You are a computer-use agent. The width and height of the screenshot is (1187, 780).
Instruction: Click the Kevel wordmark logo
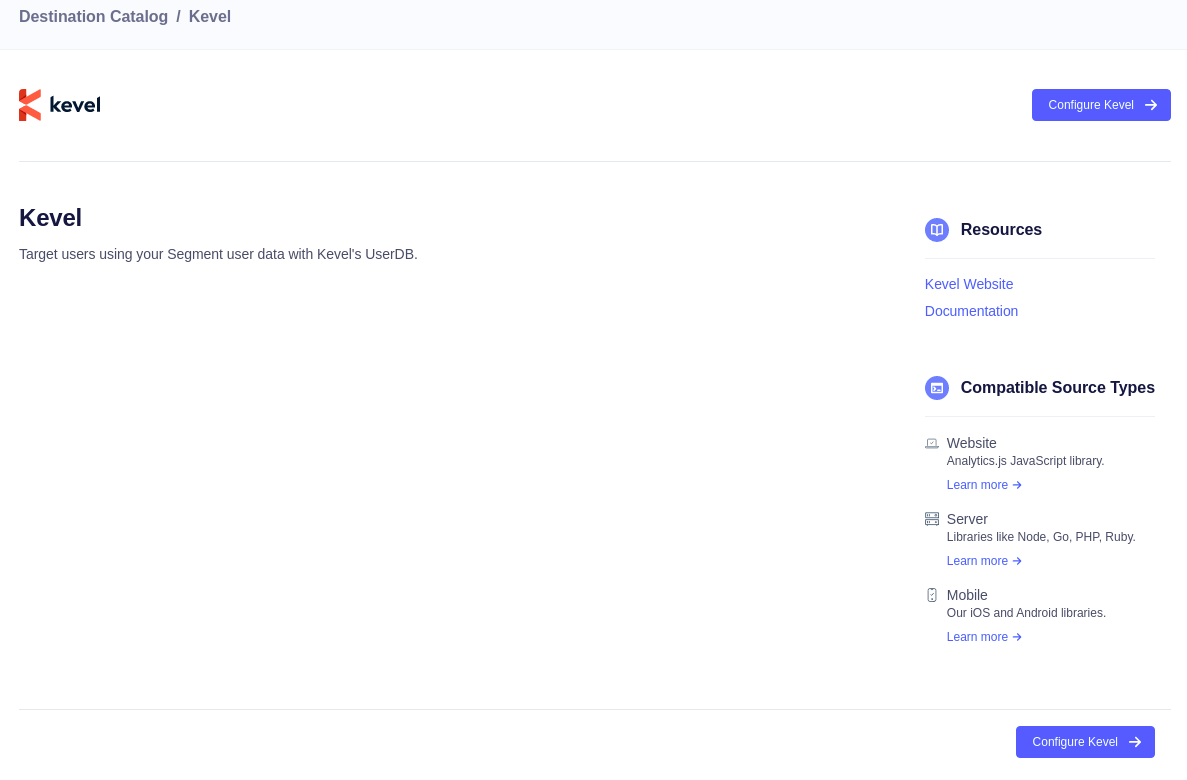(x=75, y=104)
